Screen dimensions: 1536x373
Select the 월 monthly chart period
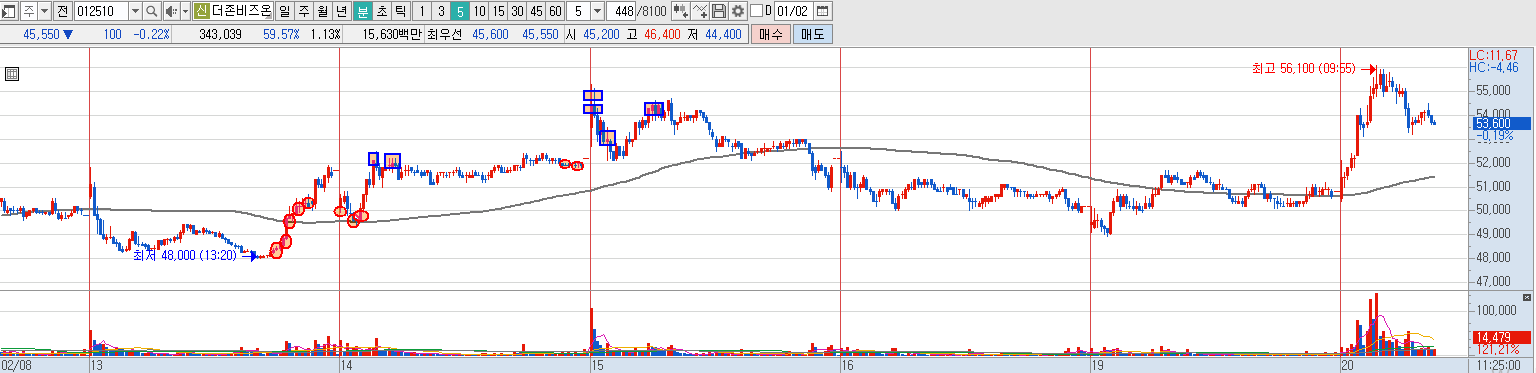click(322, 11)
